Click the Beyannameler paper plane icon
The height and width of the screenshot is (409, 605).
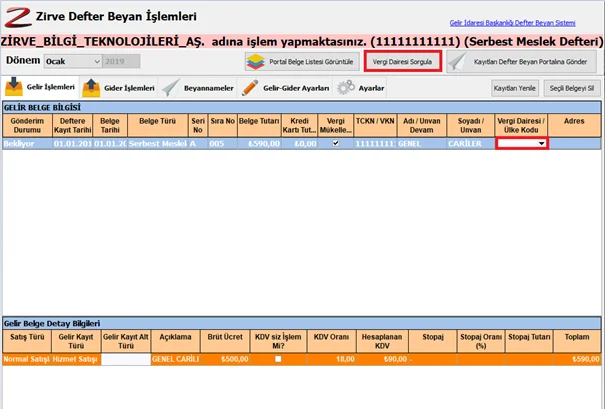171,88
